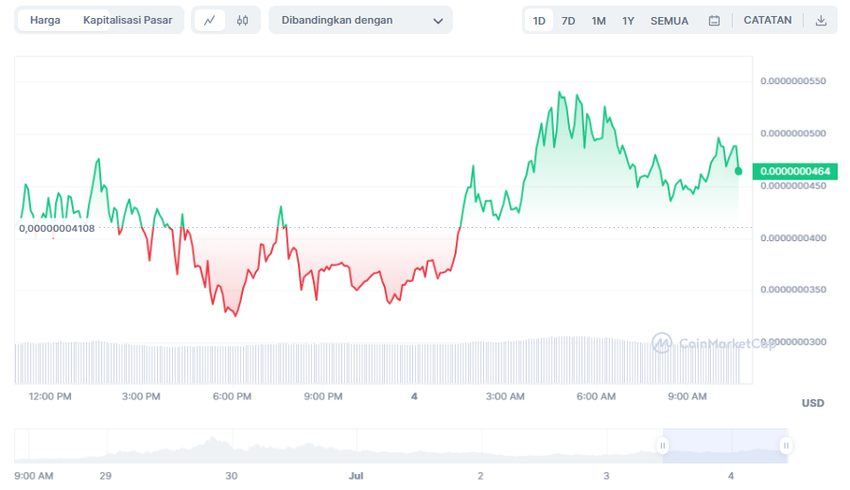Switch to line chart view icon
The height and width of the screenshot is (490, 850).
tap(209, 20)
